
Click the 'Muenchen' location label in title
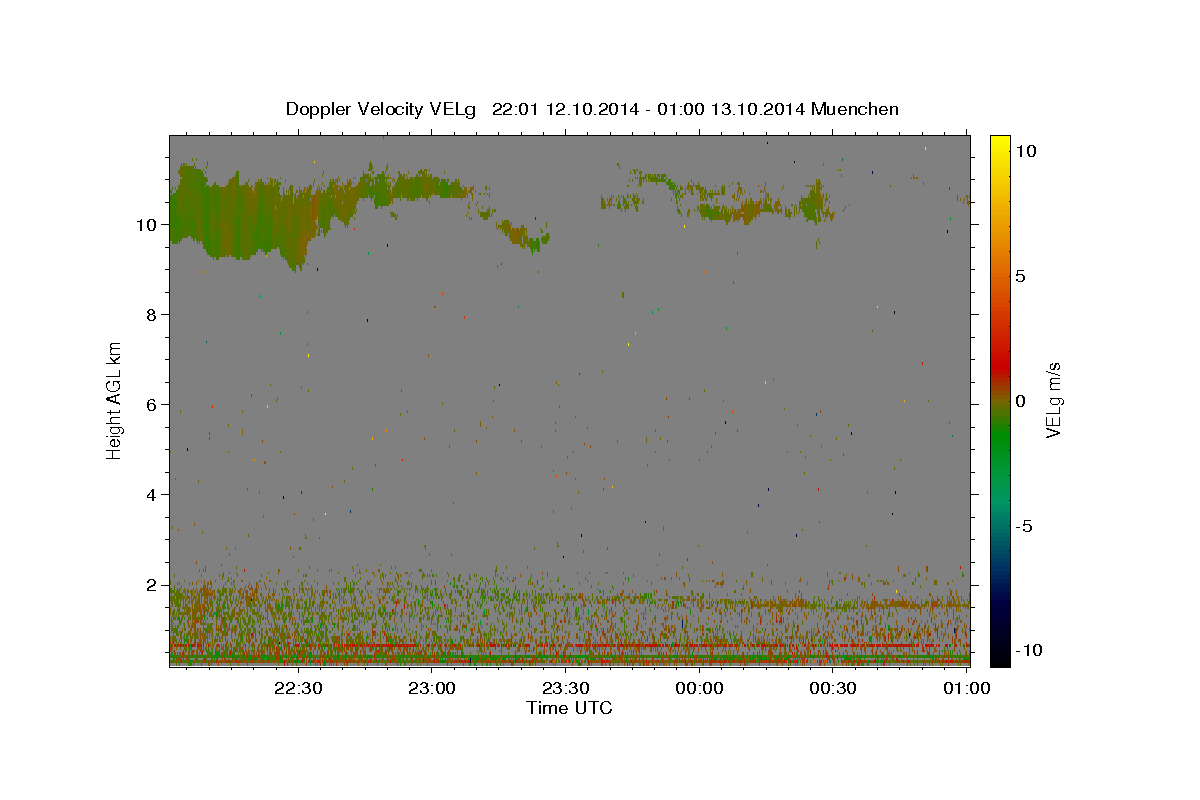pos(855,109)
